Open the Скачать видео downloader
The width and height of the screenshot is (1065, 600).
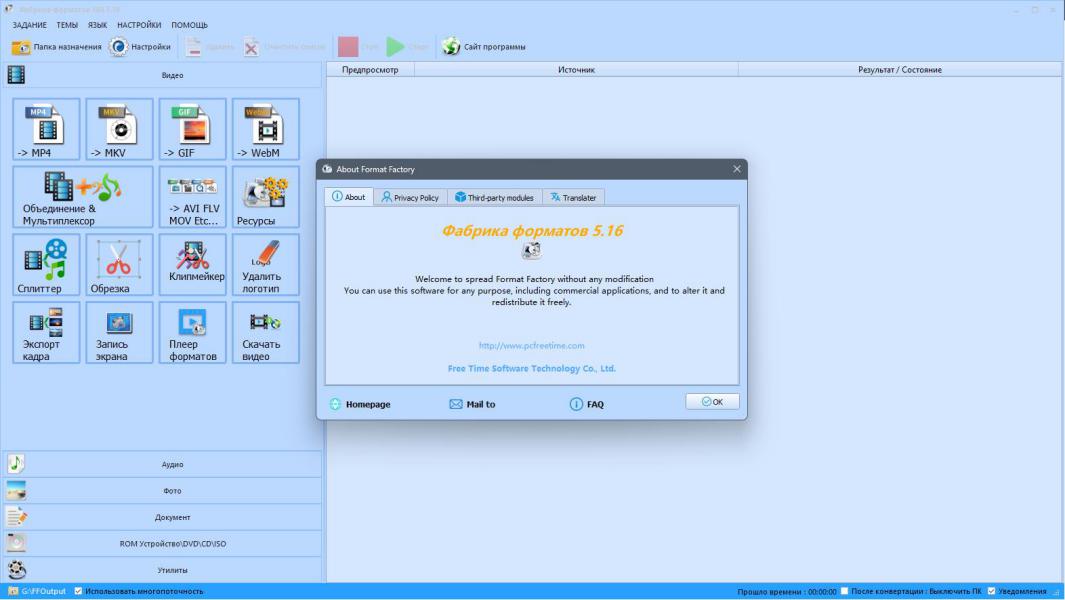point(266,333)
